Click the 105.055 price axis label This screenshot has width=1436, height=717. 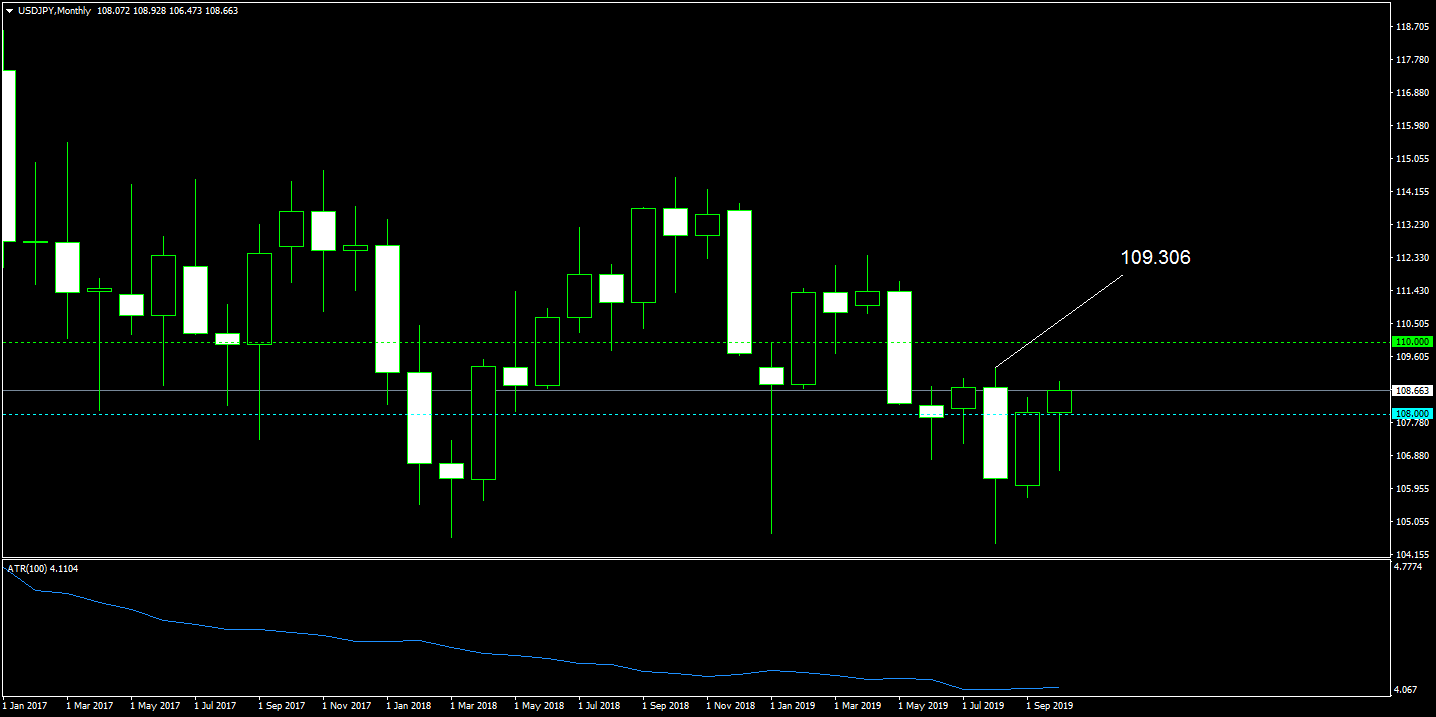(1411, 522)
